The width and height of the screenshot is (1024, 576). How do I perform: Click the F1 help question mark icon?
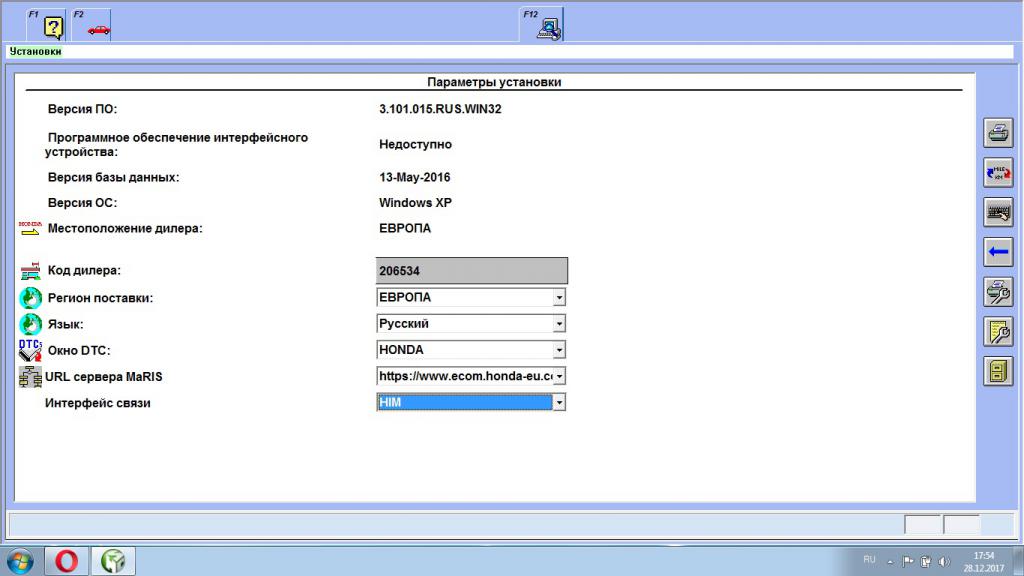click(53, 27)
